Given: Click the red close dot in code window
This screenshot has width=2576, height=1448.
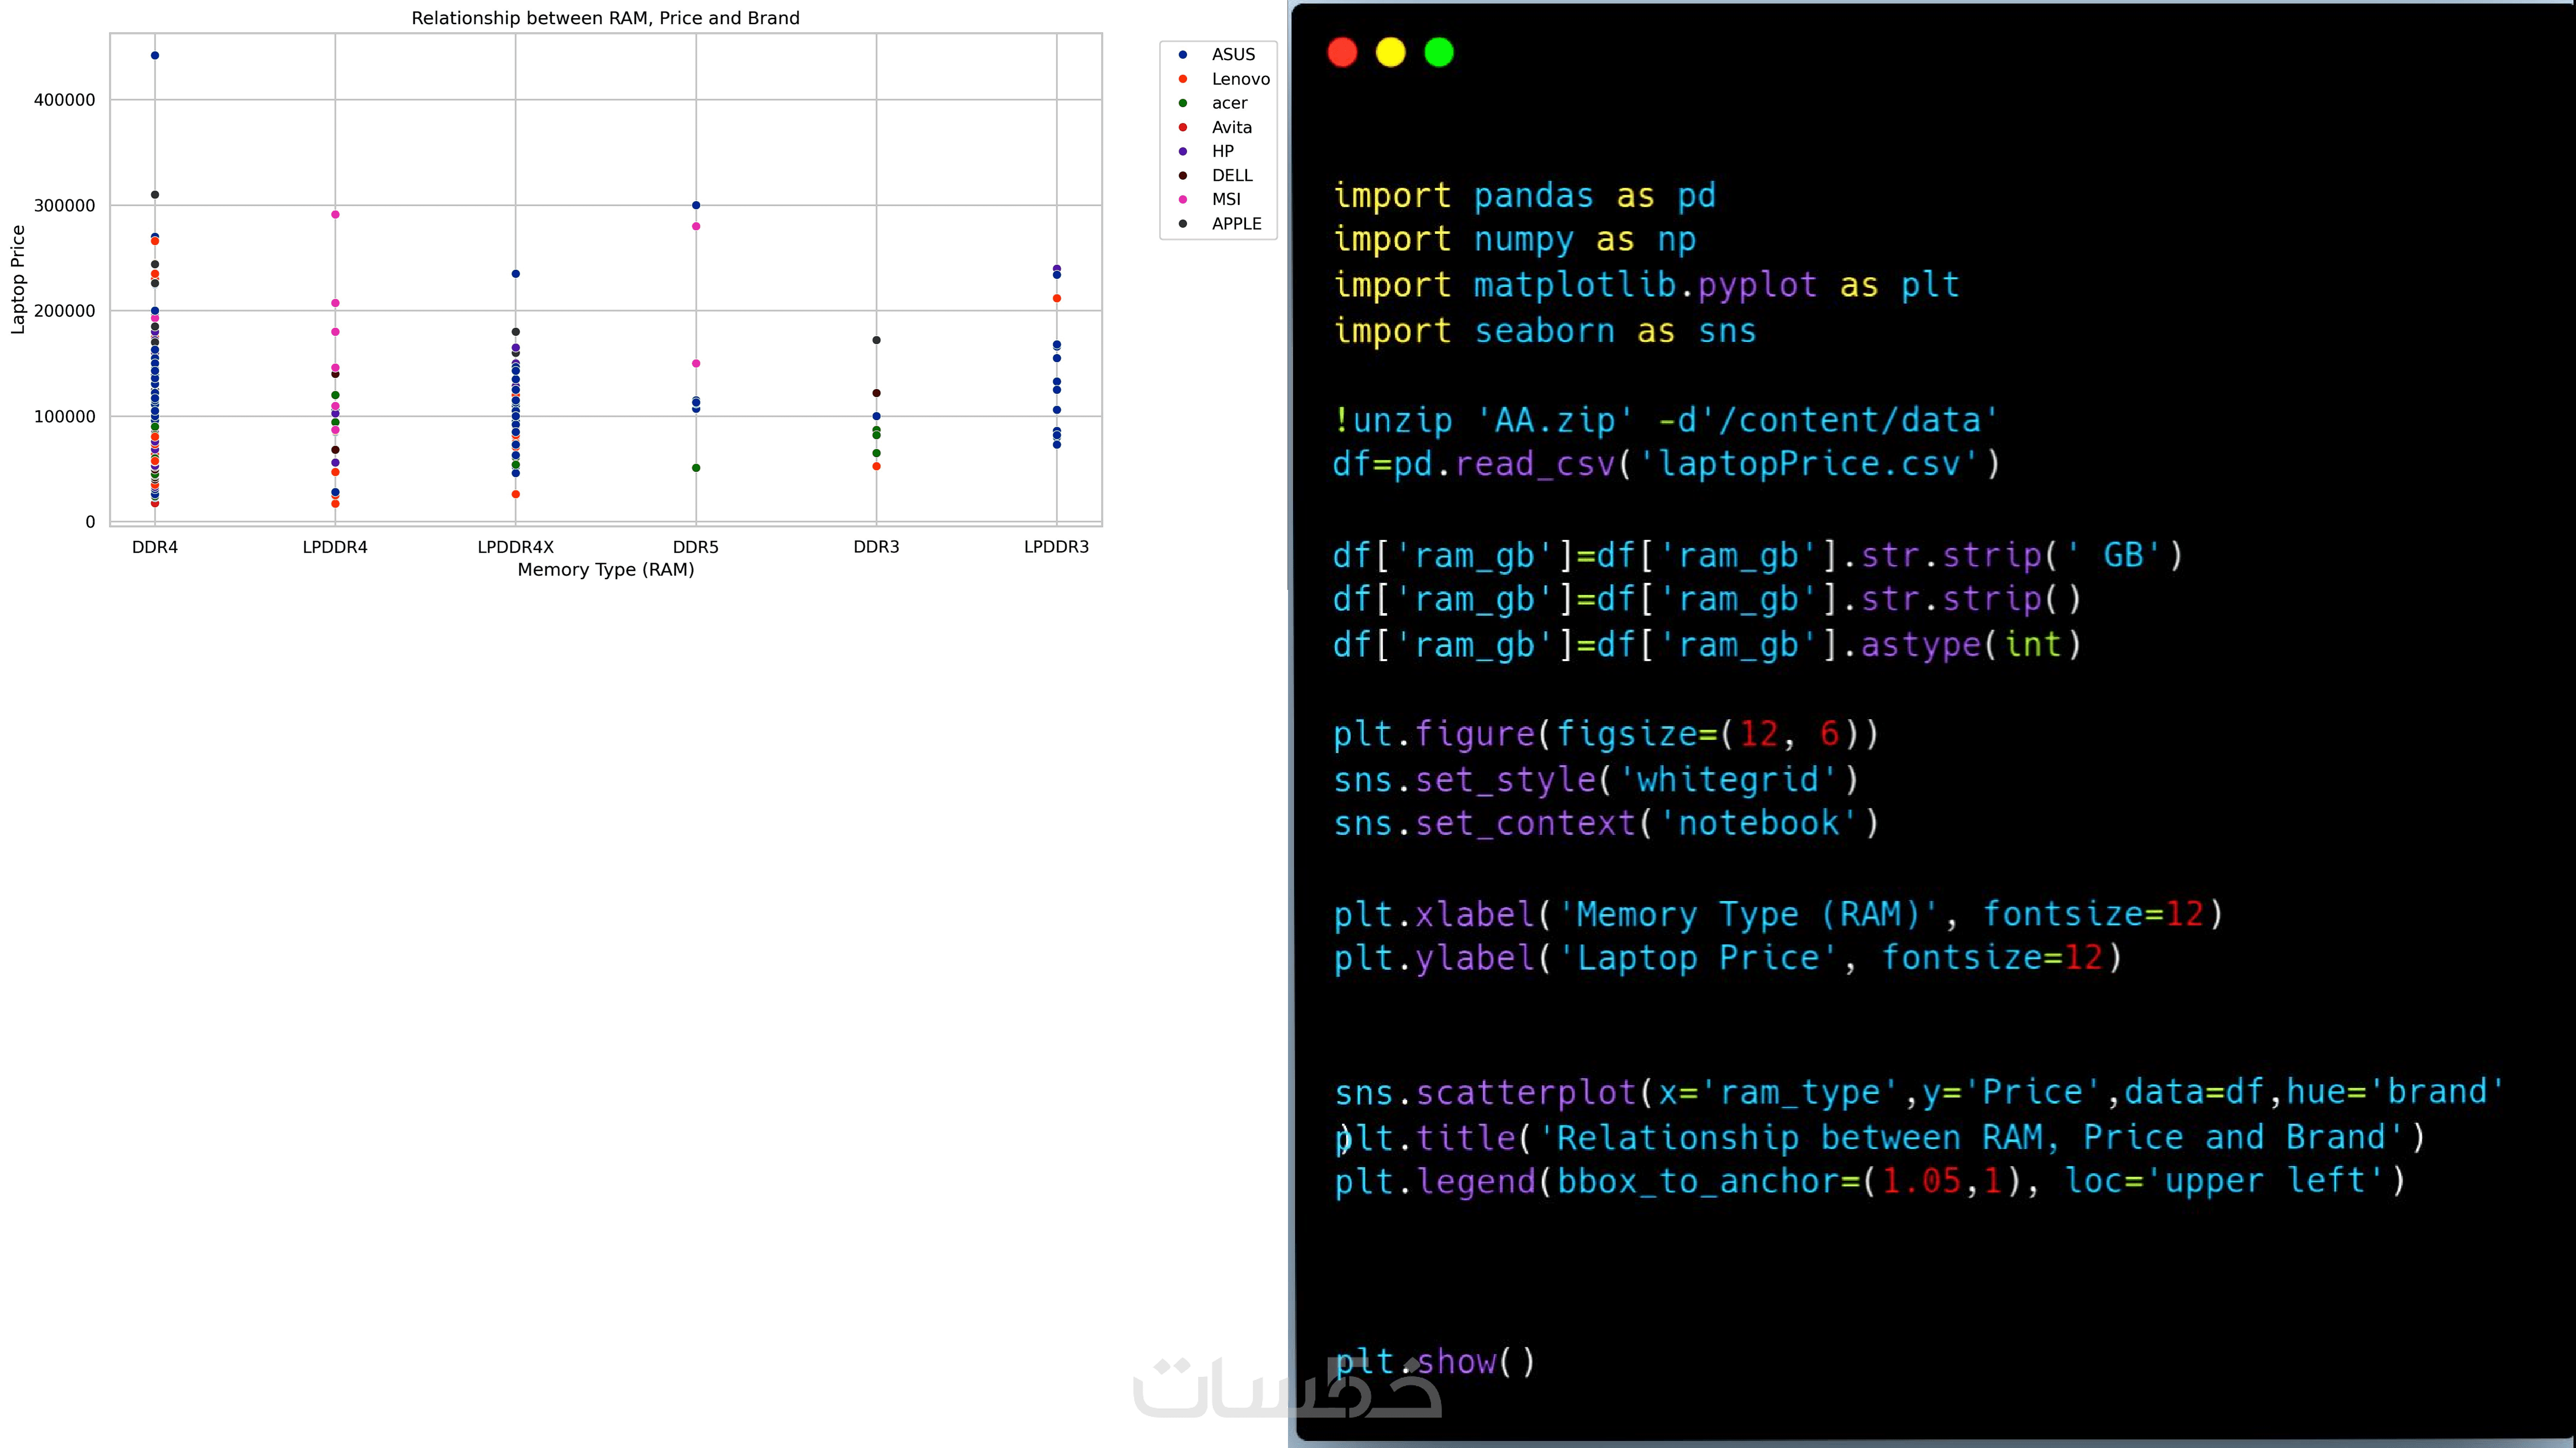Looking at the screenshot, I should (x=1342, y=52).
